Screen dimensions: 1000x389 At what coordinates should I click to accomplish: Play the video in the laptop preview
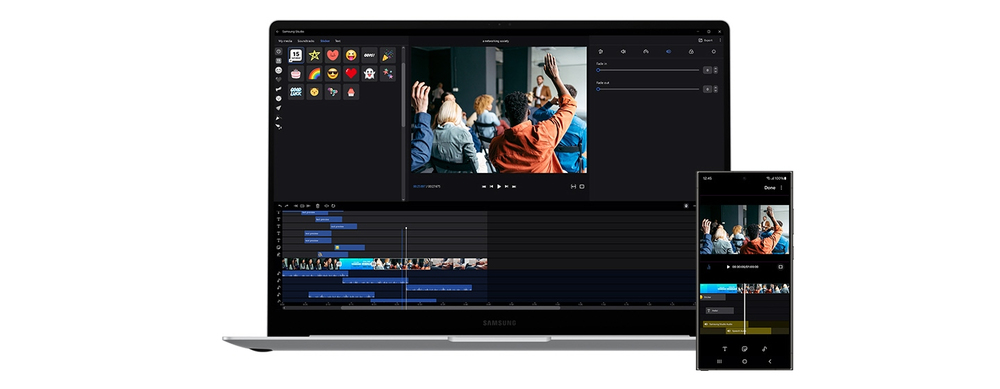click(x=499, y=187)
